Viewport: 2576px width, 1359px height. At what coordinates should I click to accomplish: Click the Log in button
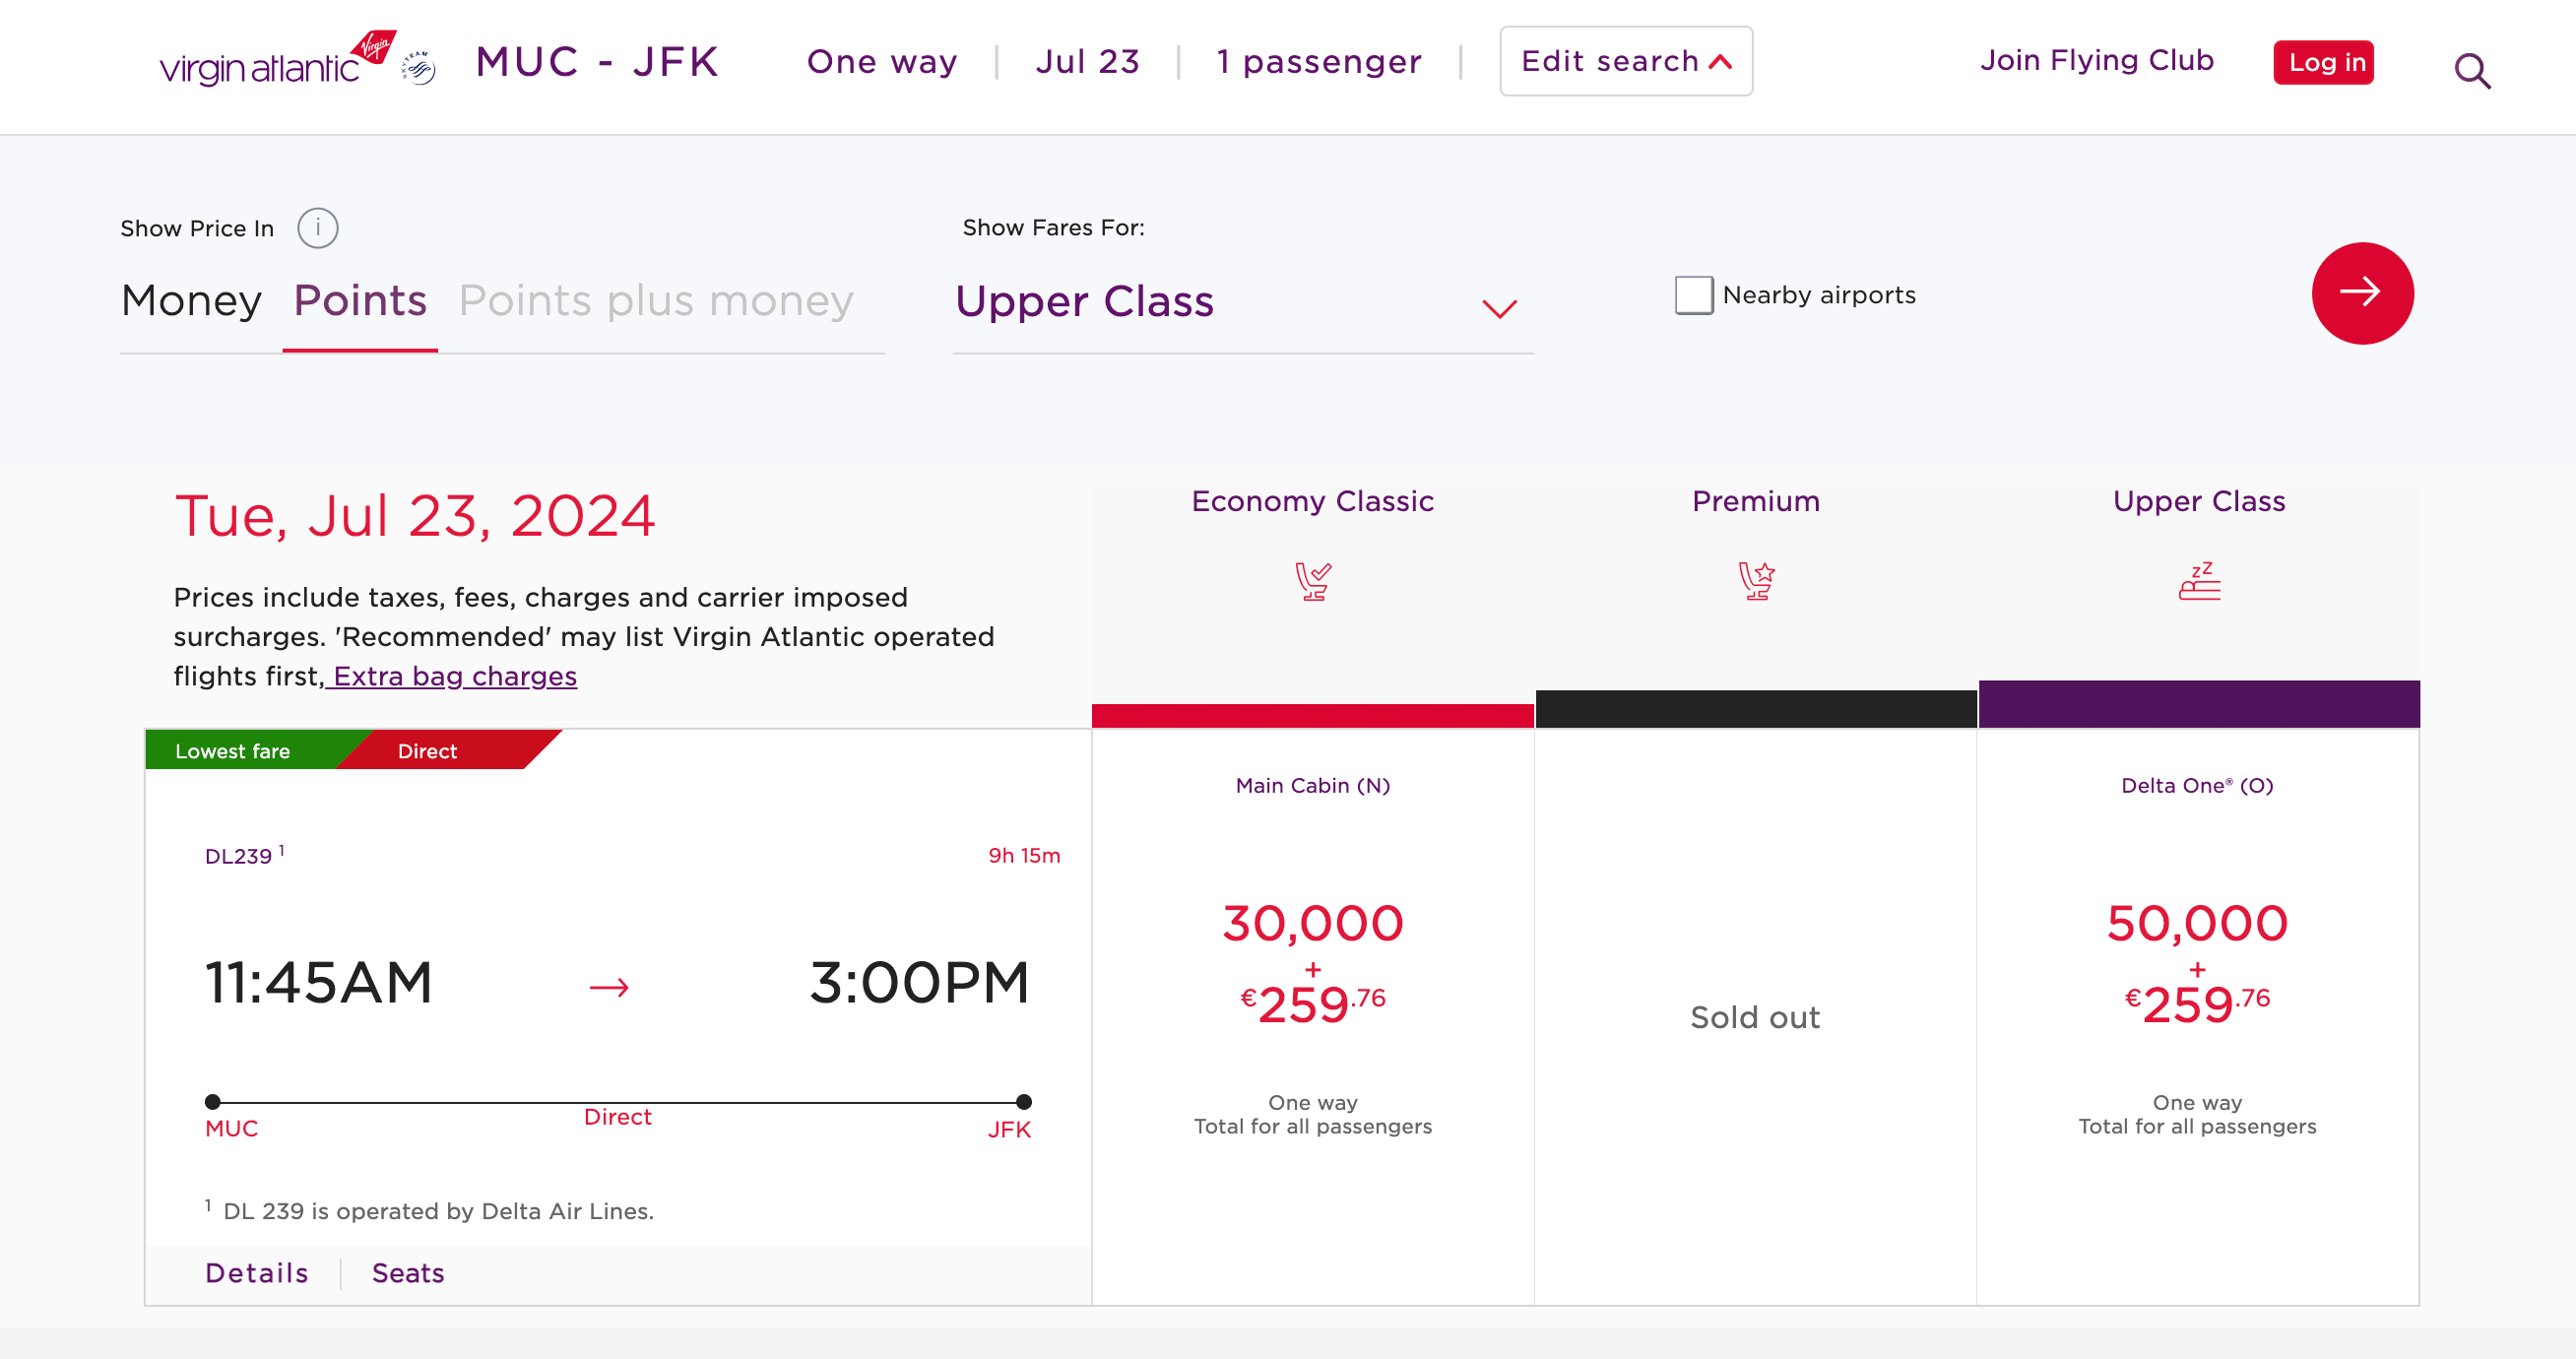[2323, 62]
